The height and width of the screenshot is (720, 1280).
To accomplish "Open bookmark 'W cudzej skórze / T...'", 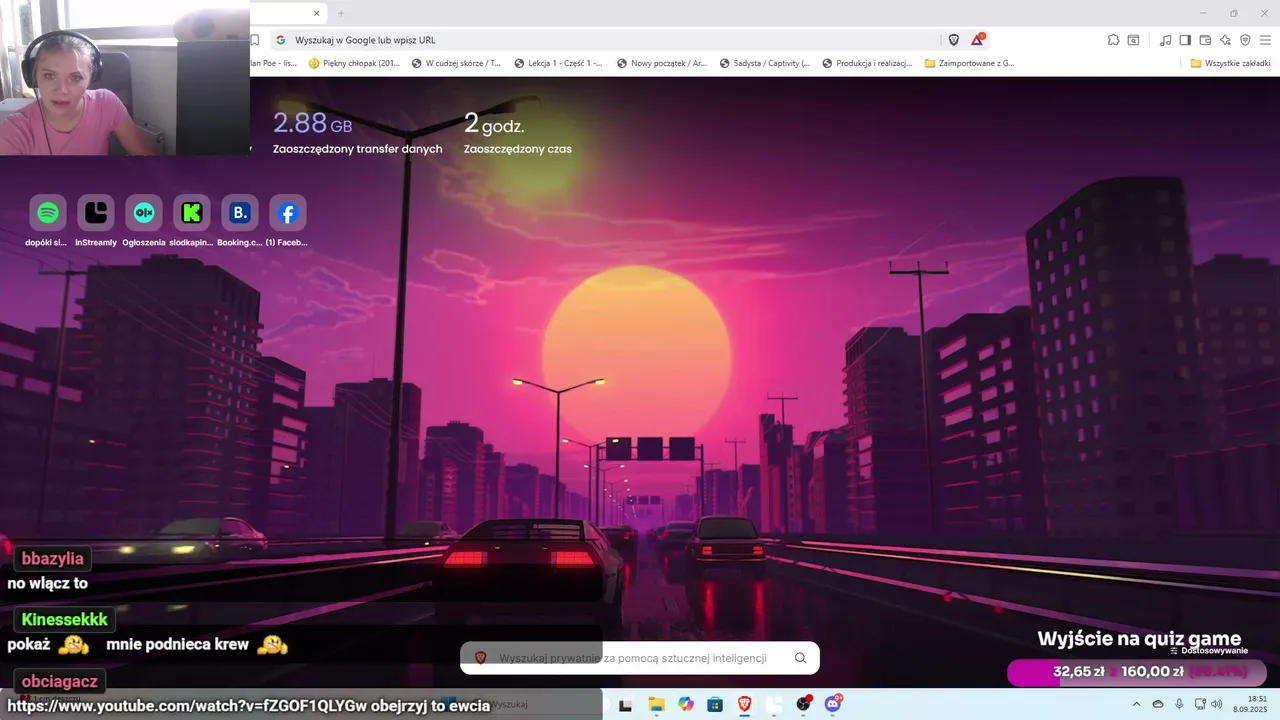I will (456, 63).
